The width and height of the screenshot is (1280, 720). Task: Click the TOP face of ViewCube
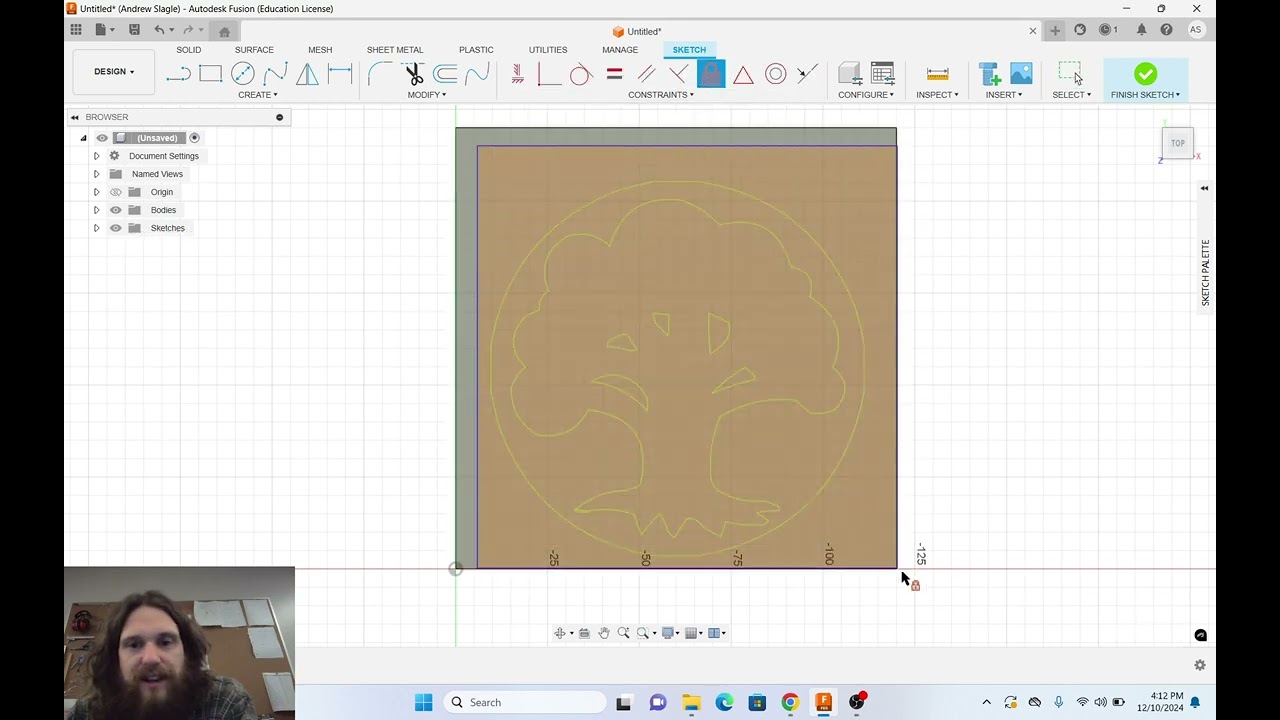1178,143
